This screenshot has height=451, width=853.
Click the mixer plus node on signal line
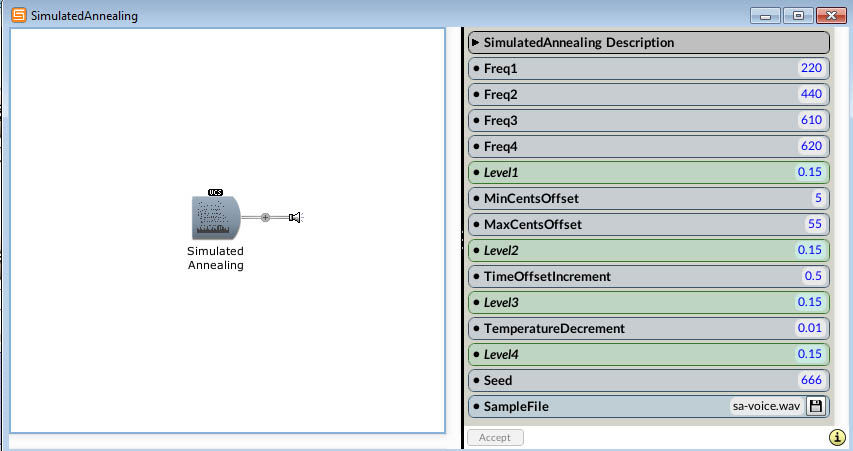(x=265, y=218)
